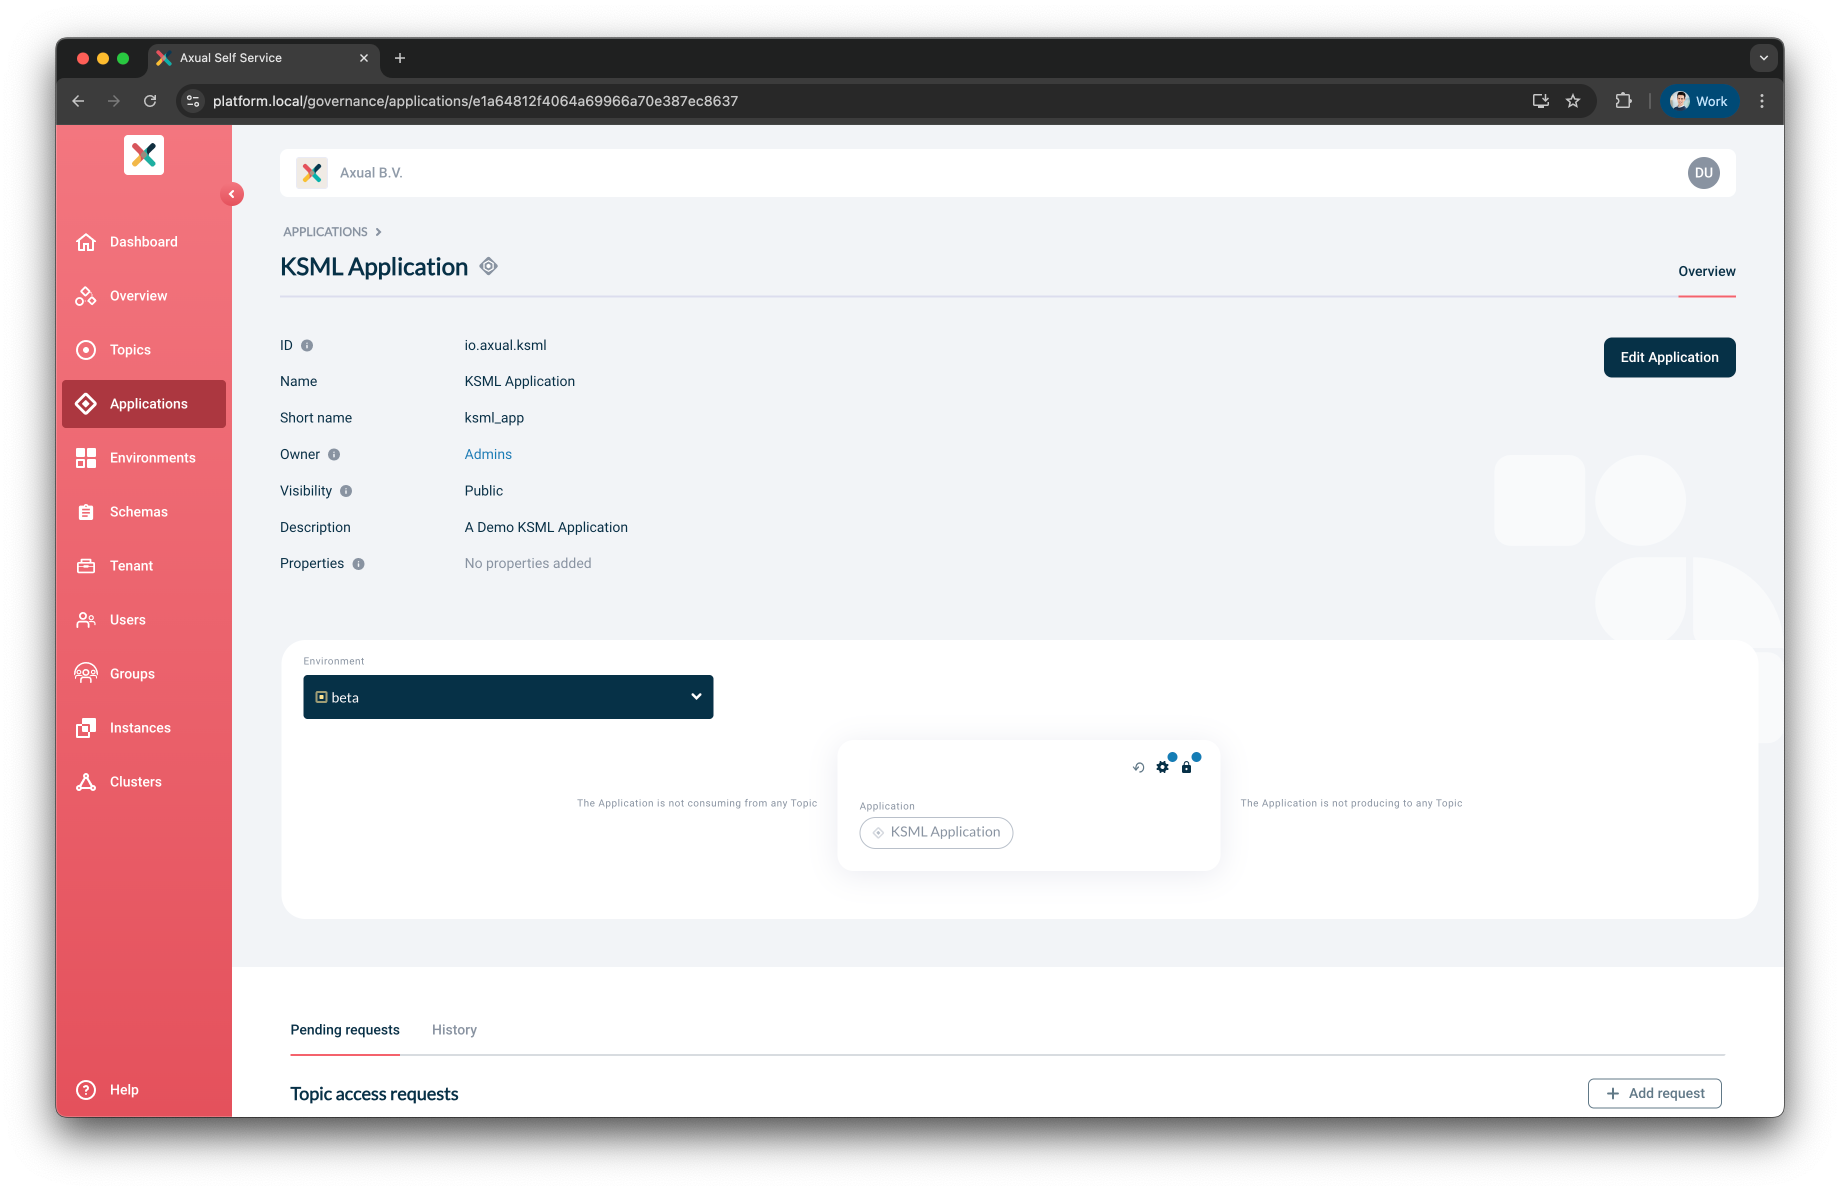The width and height of the screenshot is (1840, 1191).
Task: Select the Pending requests tab
Action: coord(345,1030)
